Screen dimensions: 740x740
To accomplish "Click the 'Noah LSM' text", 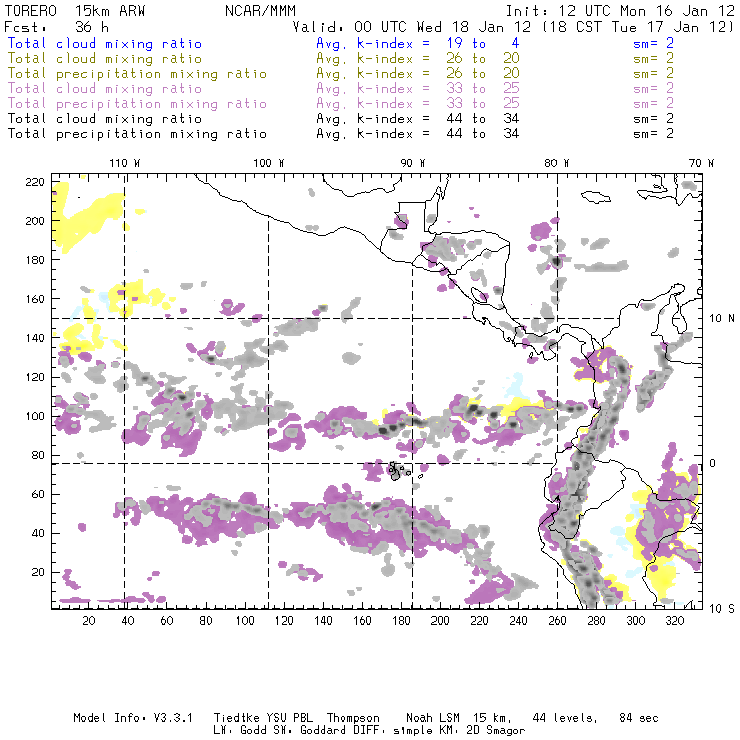I will 433,718.
